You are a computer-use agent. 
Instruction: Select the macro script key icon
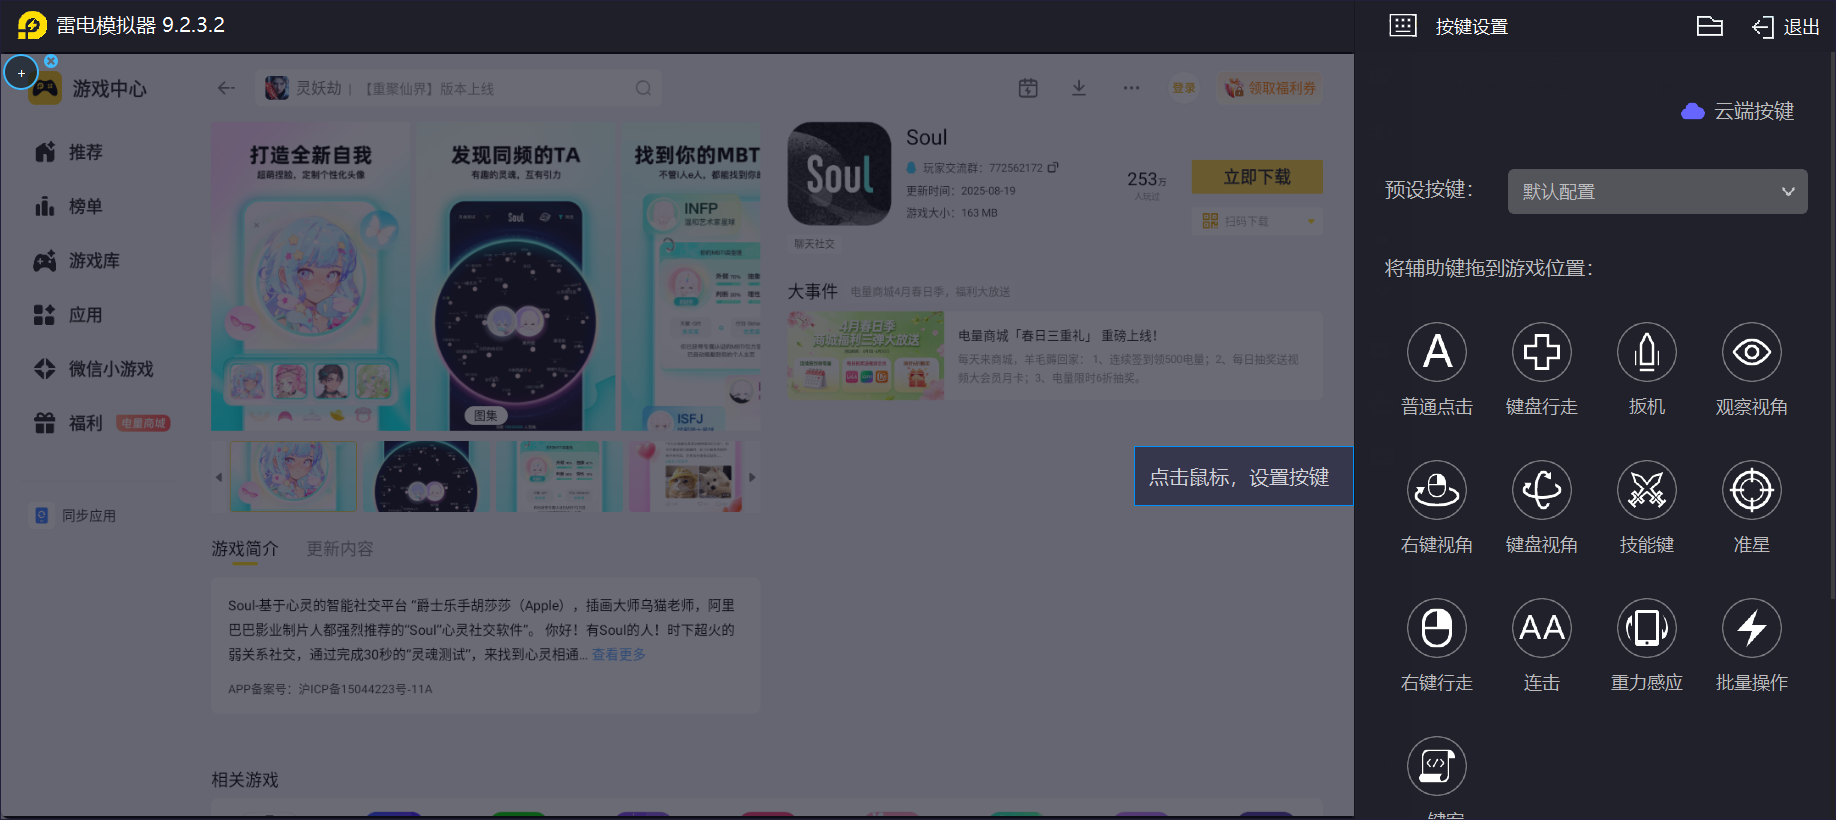pyautogui.click(x=1437, y=766)
